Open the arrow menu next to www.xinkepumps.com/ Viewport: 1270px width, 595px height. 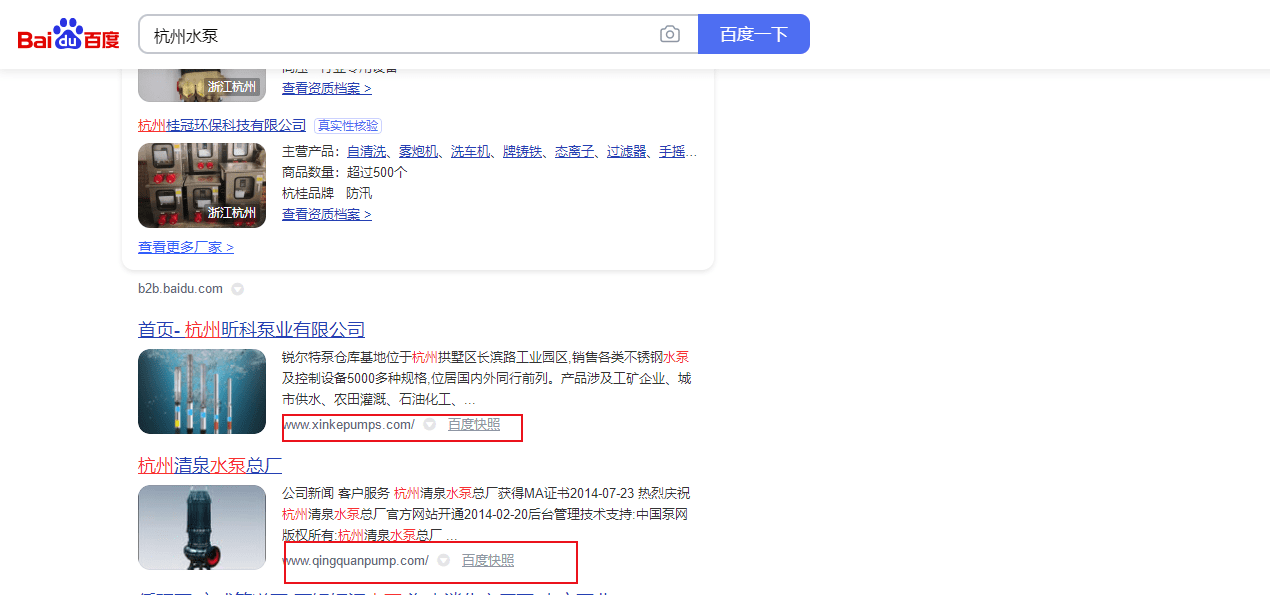pos(429,425)
